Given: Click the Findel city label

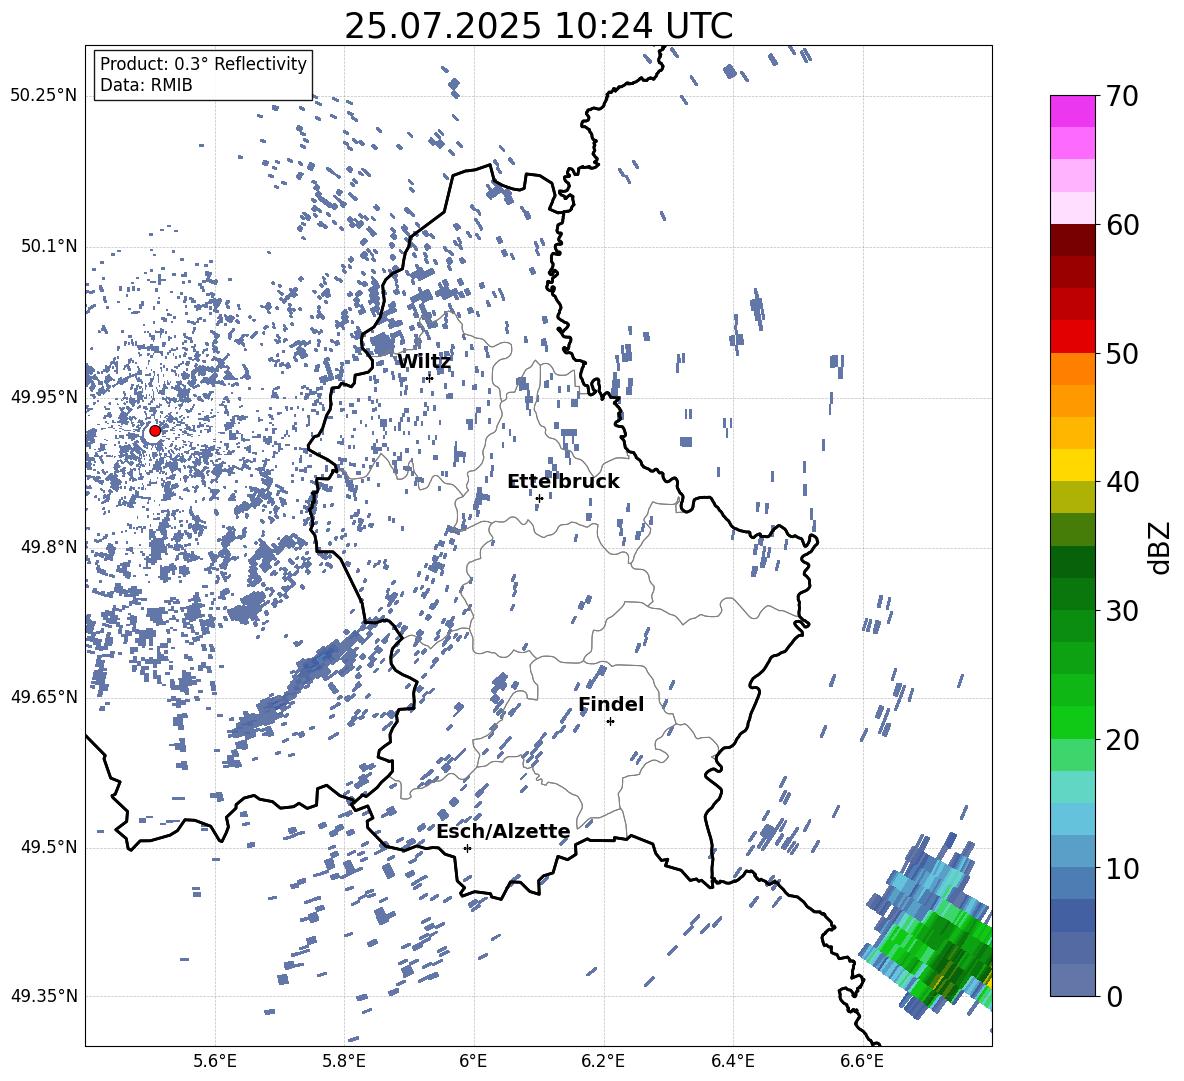Looking at the screenshot, I should click(x=611, y=705).
